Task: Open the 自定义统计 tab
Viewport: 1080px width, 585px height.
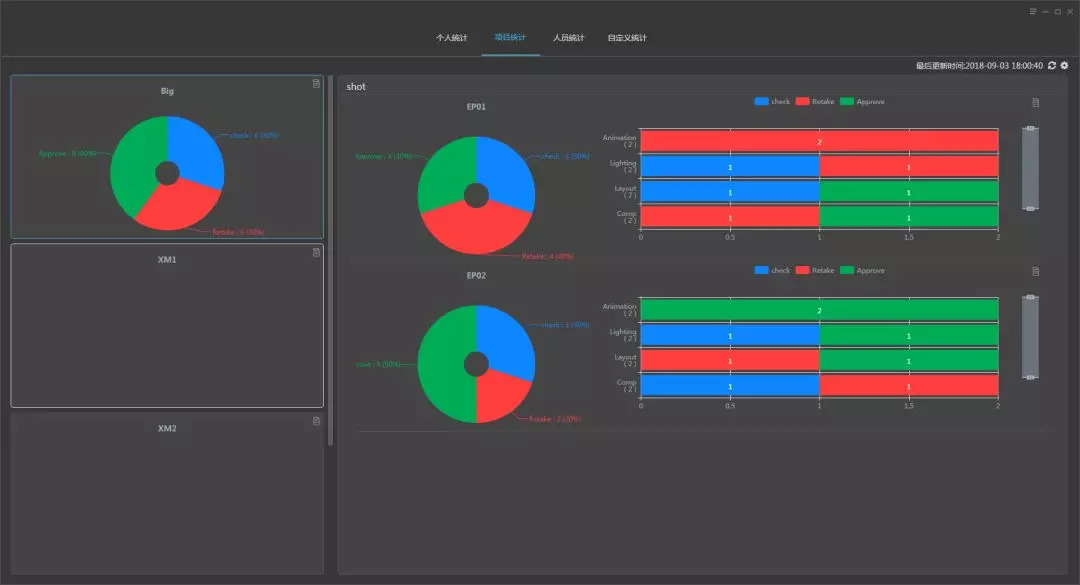Action: pyautogui.click(x=627, y=38)
